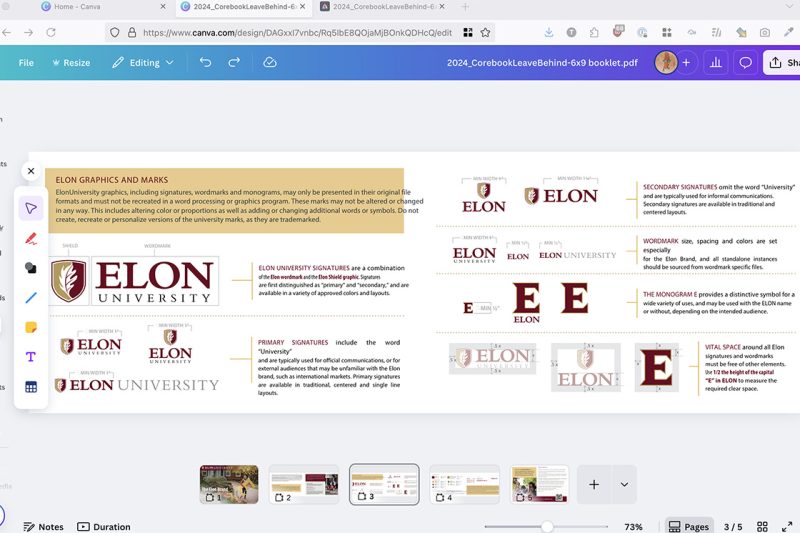Open the Resize option
The height and width of the screenshot is (533, 800).
[x=71, y=62]
